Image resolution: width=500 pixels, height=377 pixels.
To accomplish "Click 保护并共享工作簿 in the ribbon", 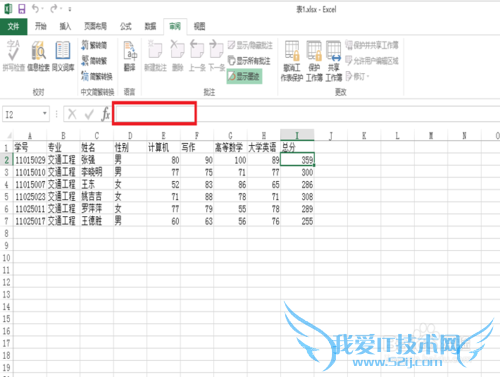I will point(372,45).
